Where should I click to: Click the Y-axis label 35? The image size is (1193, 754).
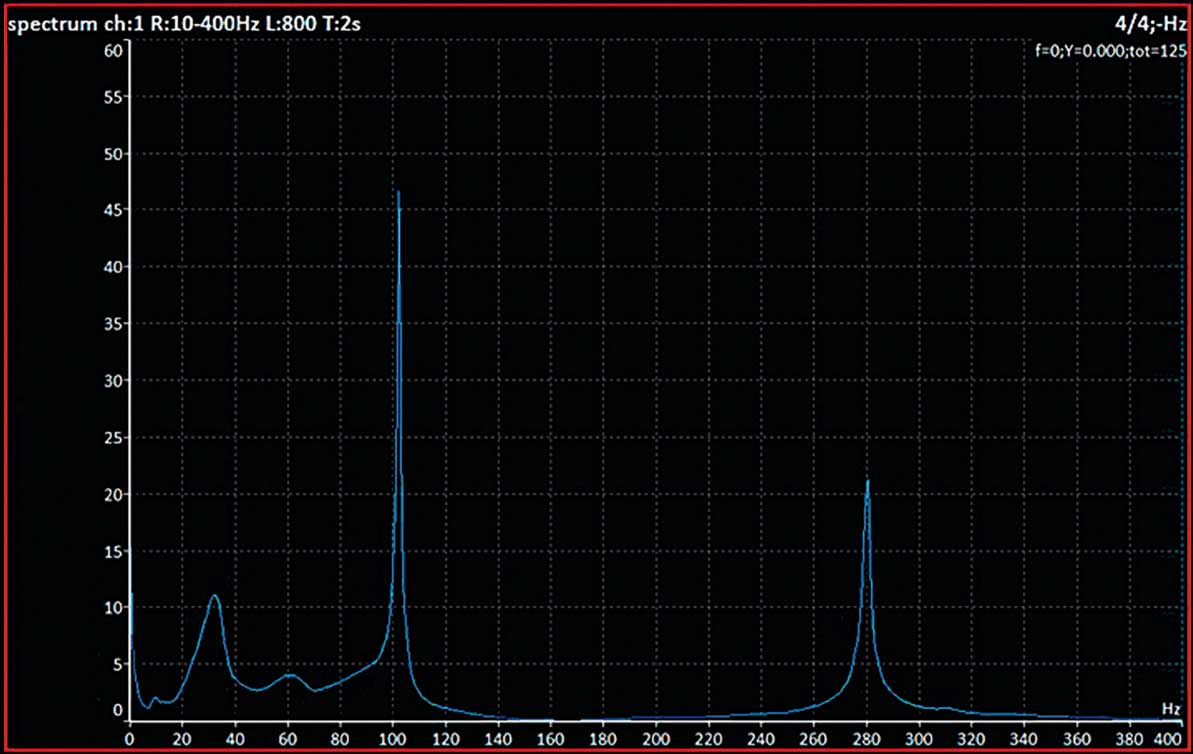coord(113,323)
